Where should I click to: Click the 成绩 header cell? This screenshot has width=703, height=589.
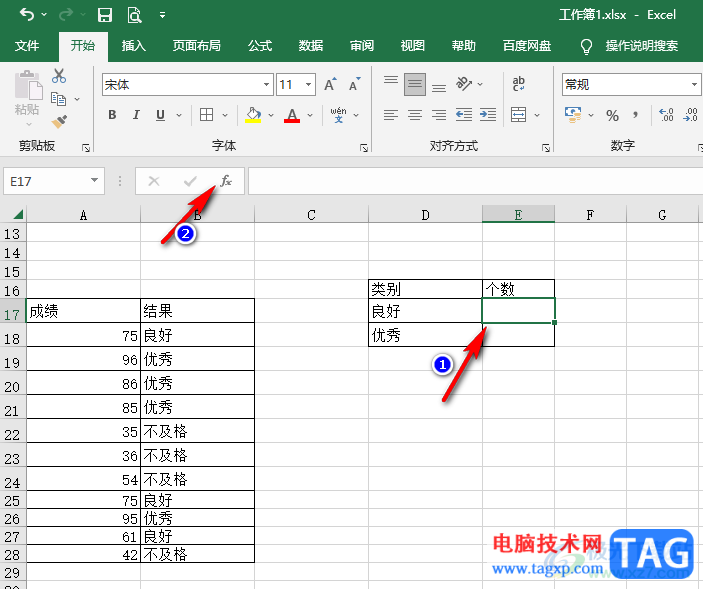pyautogui.click(x=83, y=311)
